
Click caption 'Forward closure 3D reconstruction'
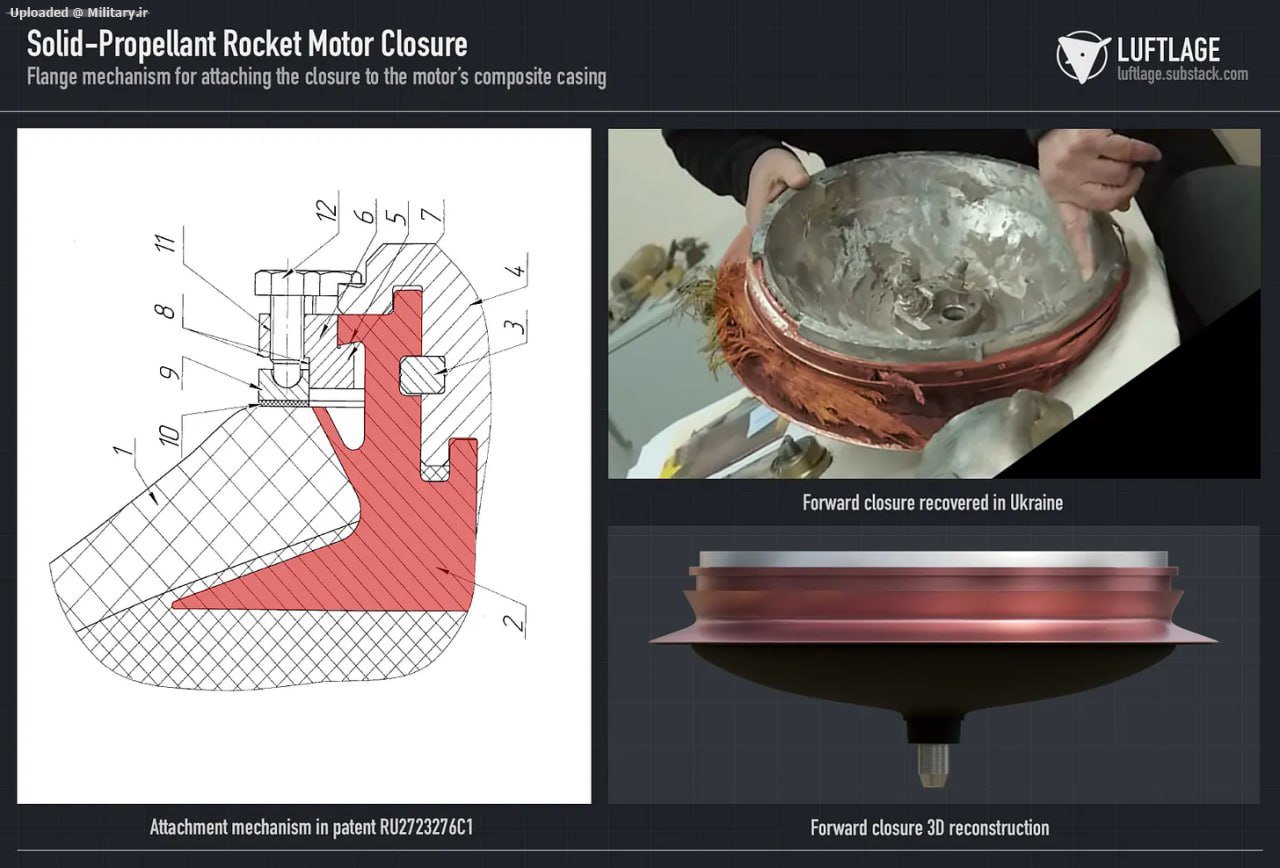930,828
